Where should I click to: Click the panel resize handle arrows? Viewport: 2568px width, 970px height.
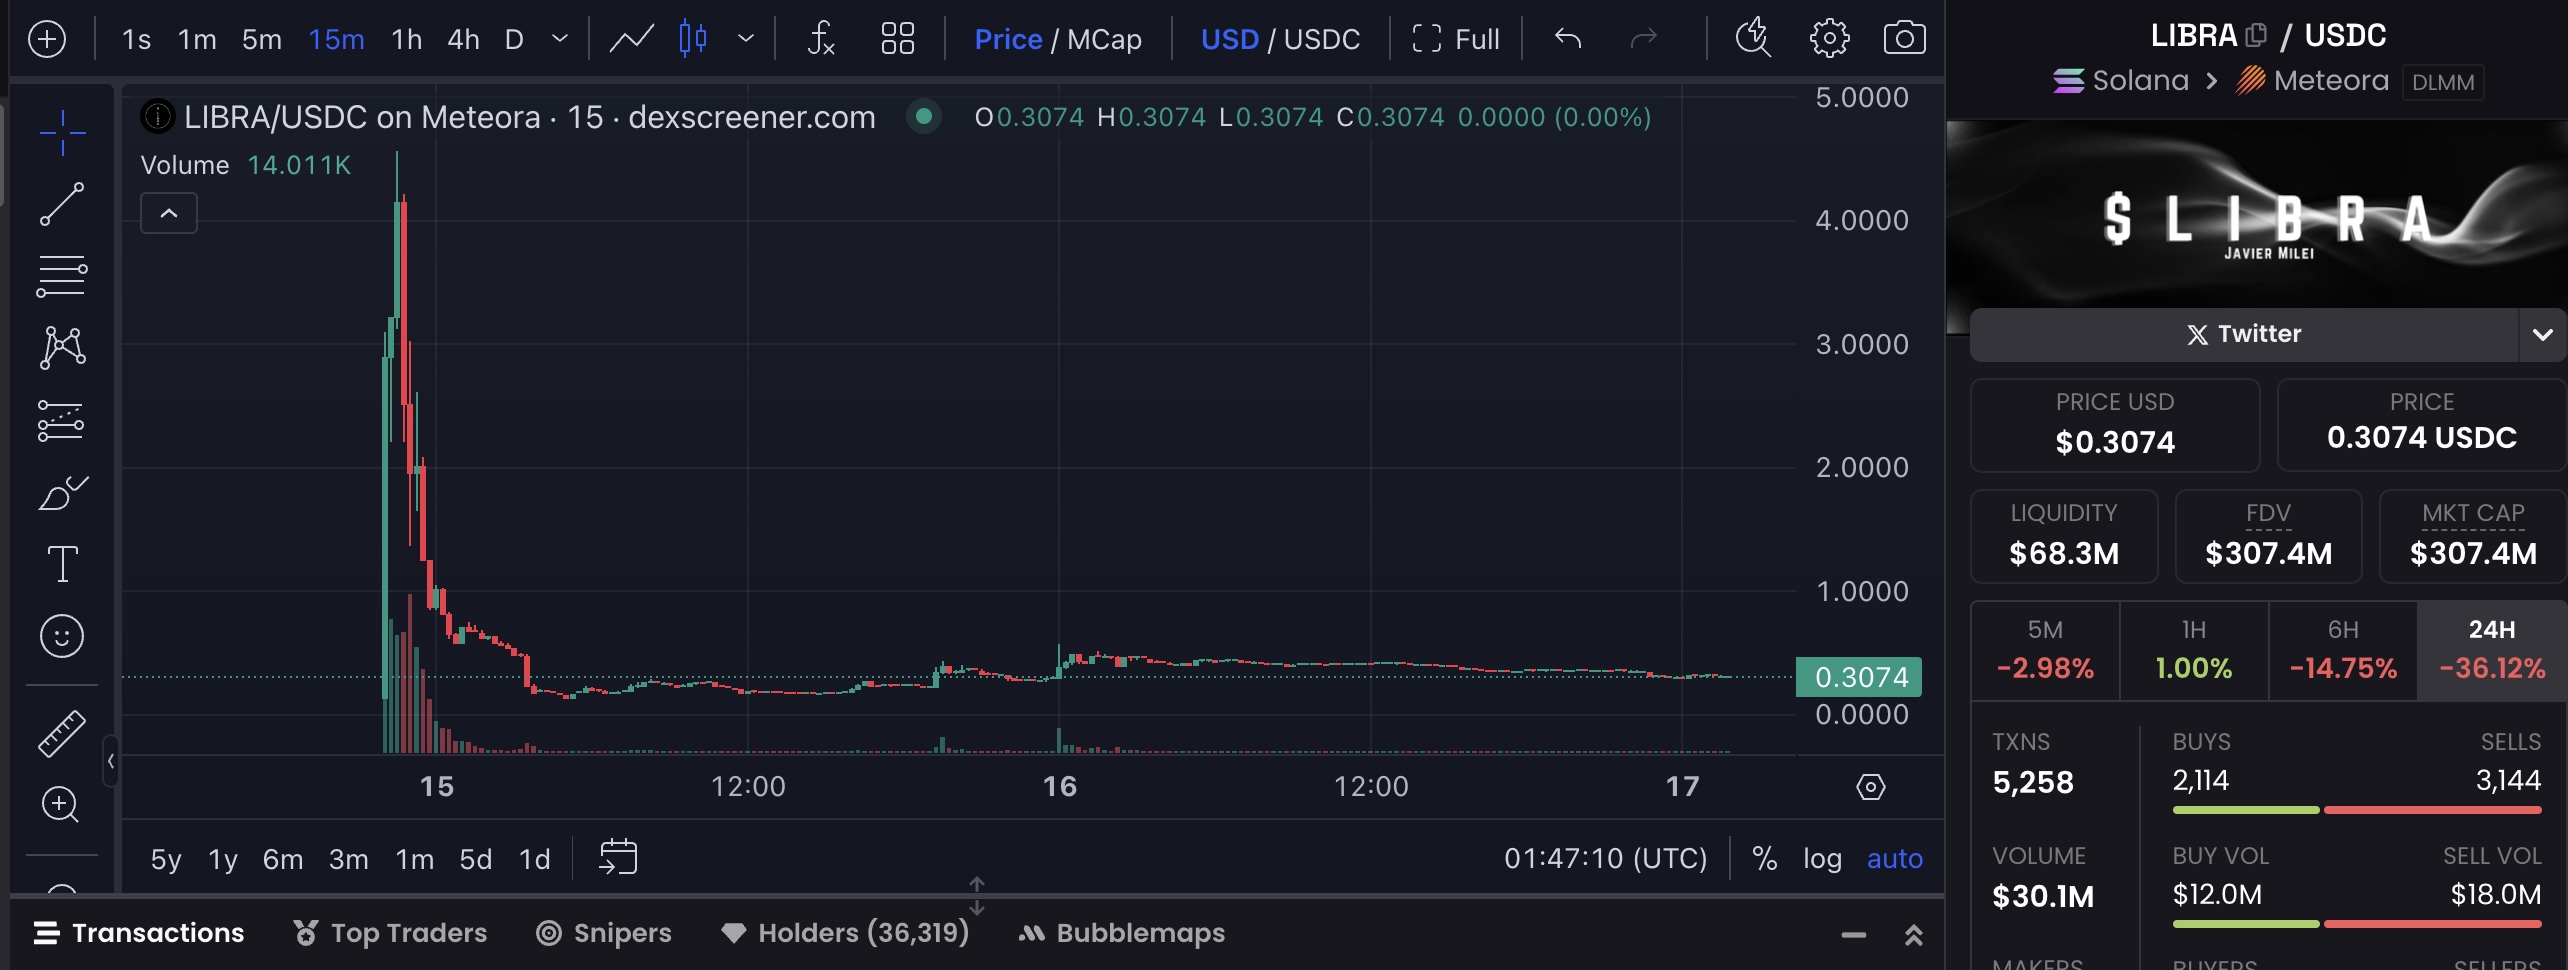[977, 896]
